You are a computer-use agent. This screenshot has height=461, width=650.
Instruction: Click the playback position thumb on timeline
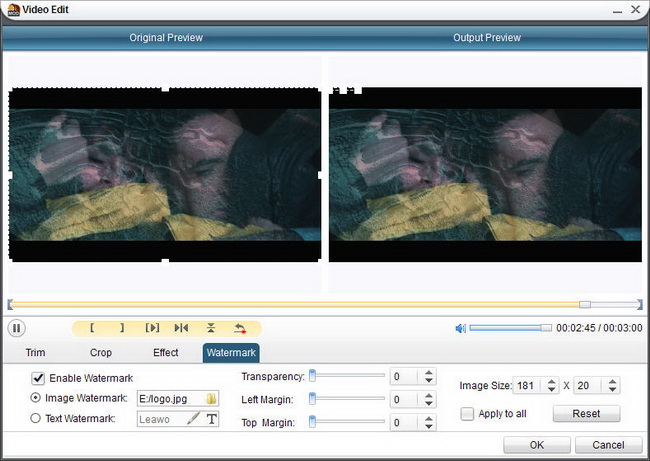pyautogui.click(x=585, y=305)
